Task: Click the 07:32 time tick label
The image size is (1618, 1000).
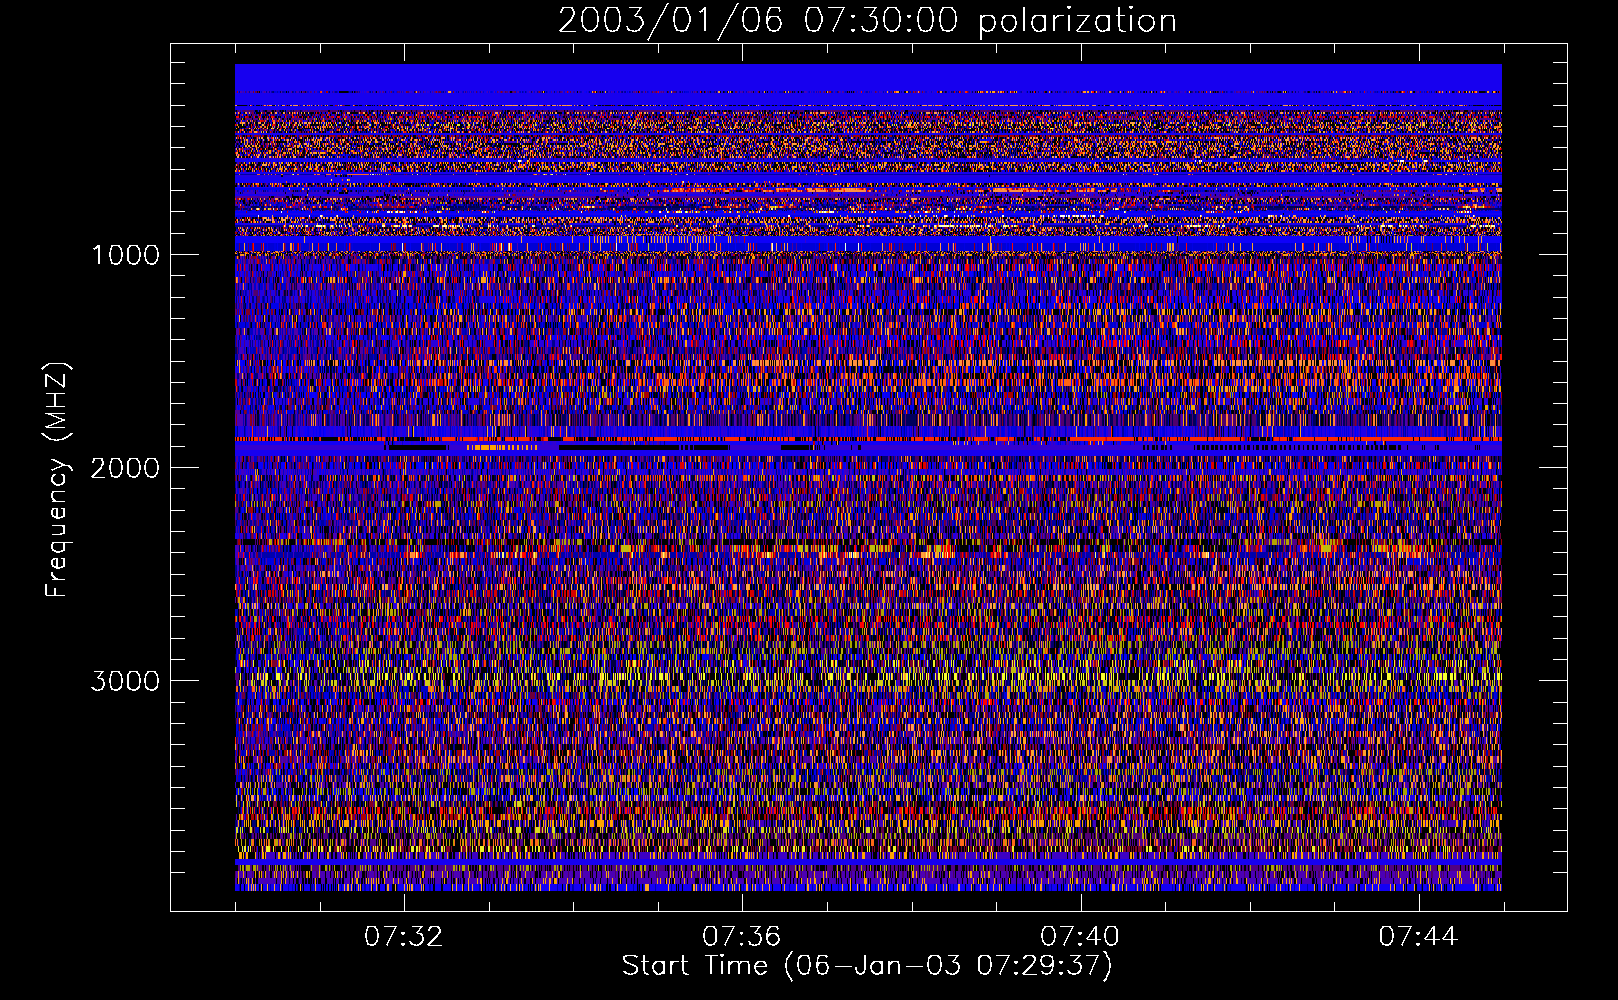Action: point(404,937)
